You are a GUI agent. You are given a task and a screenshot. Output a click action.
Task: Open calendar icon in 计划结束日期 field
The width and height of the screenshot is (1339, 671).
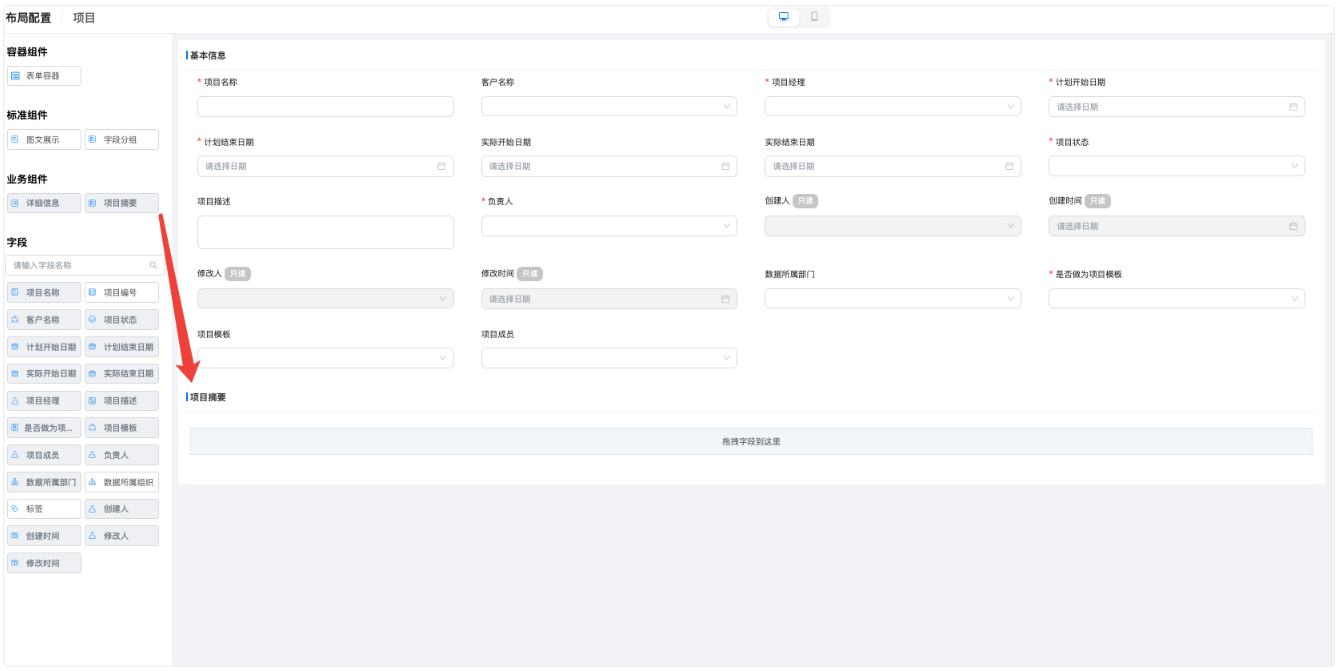442,166
